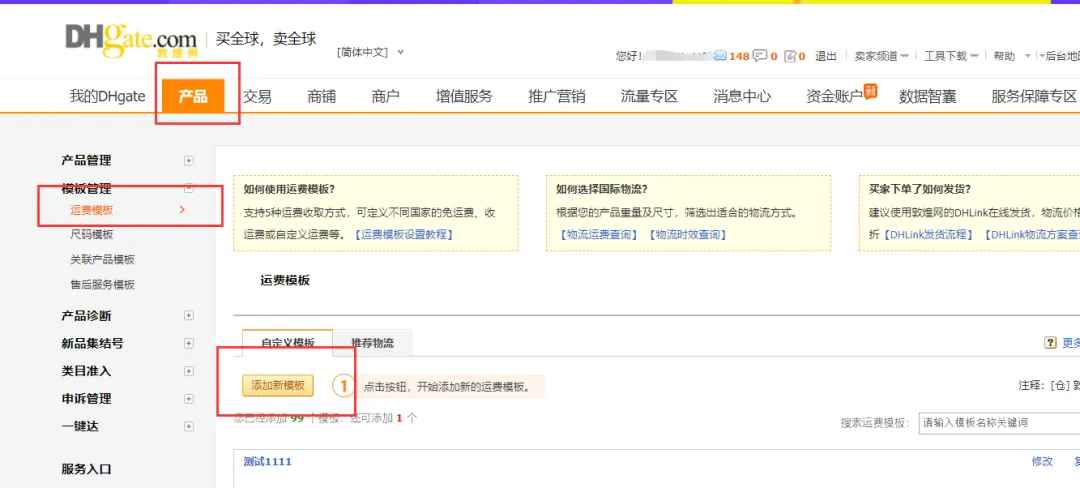Open the 消息中心 nav tab
1080x488 pixels.
pos(742,96)
